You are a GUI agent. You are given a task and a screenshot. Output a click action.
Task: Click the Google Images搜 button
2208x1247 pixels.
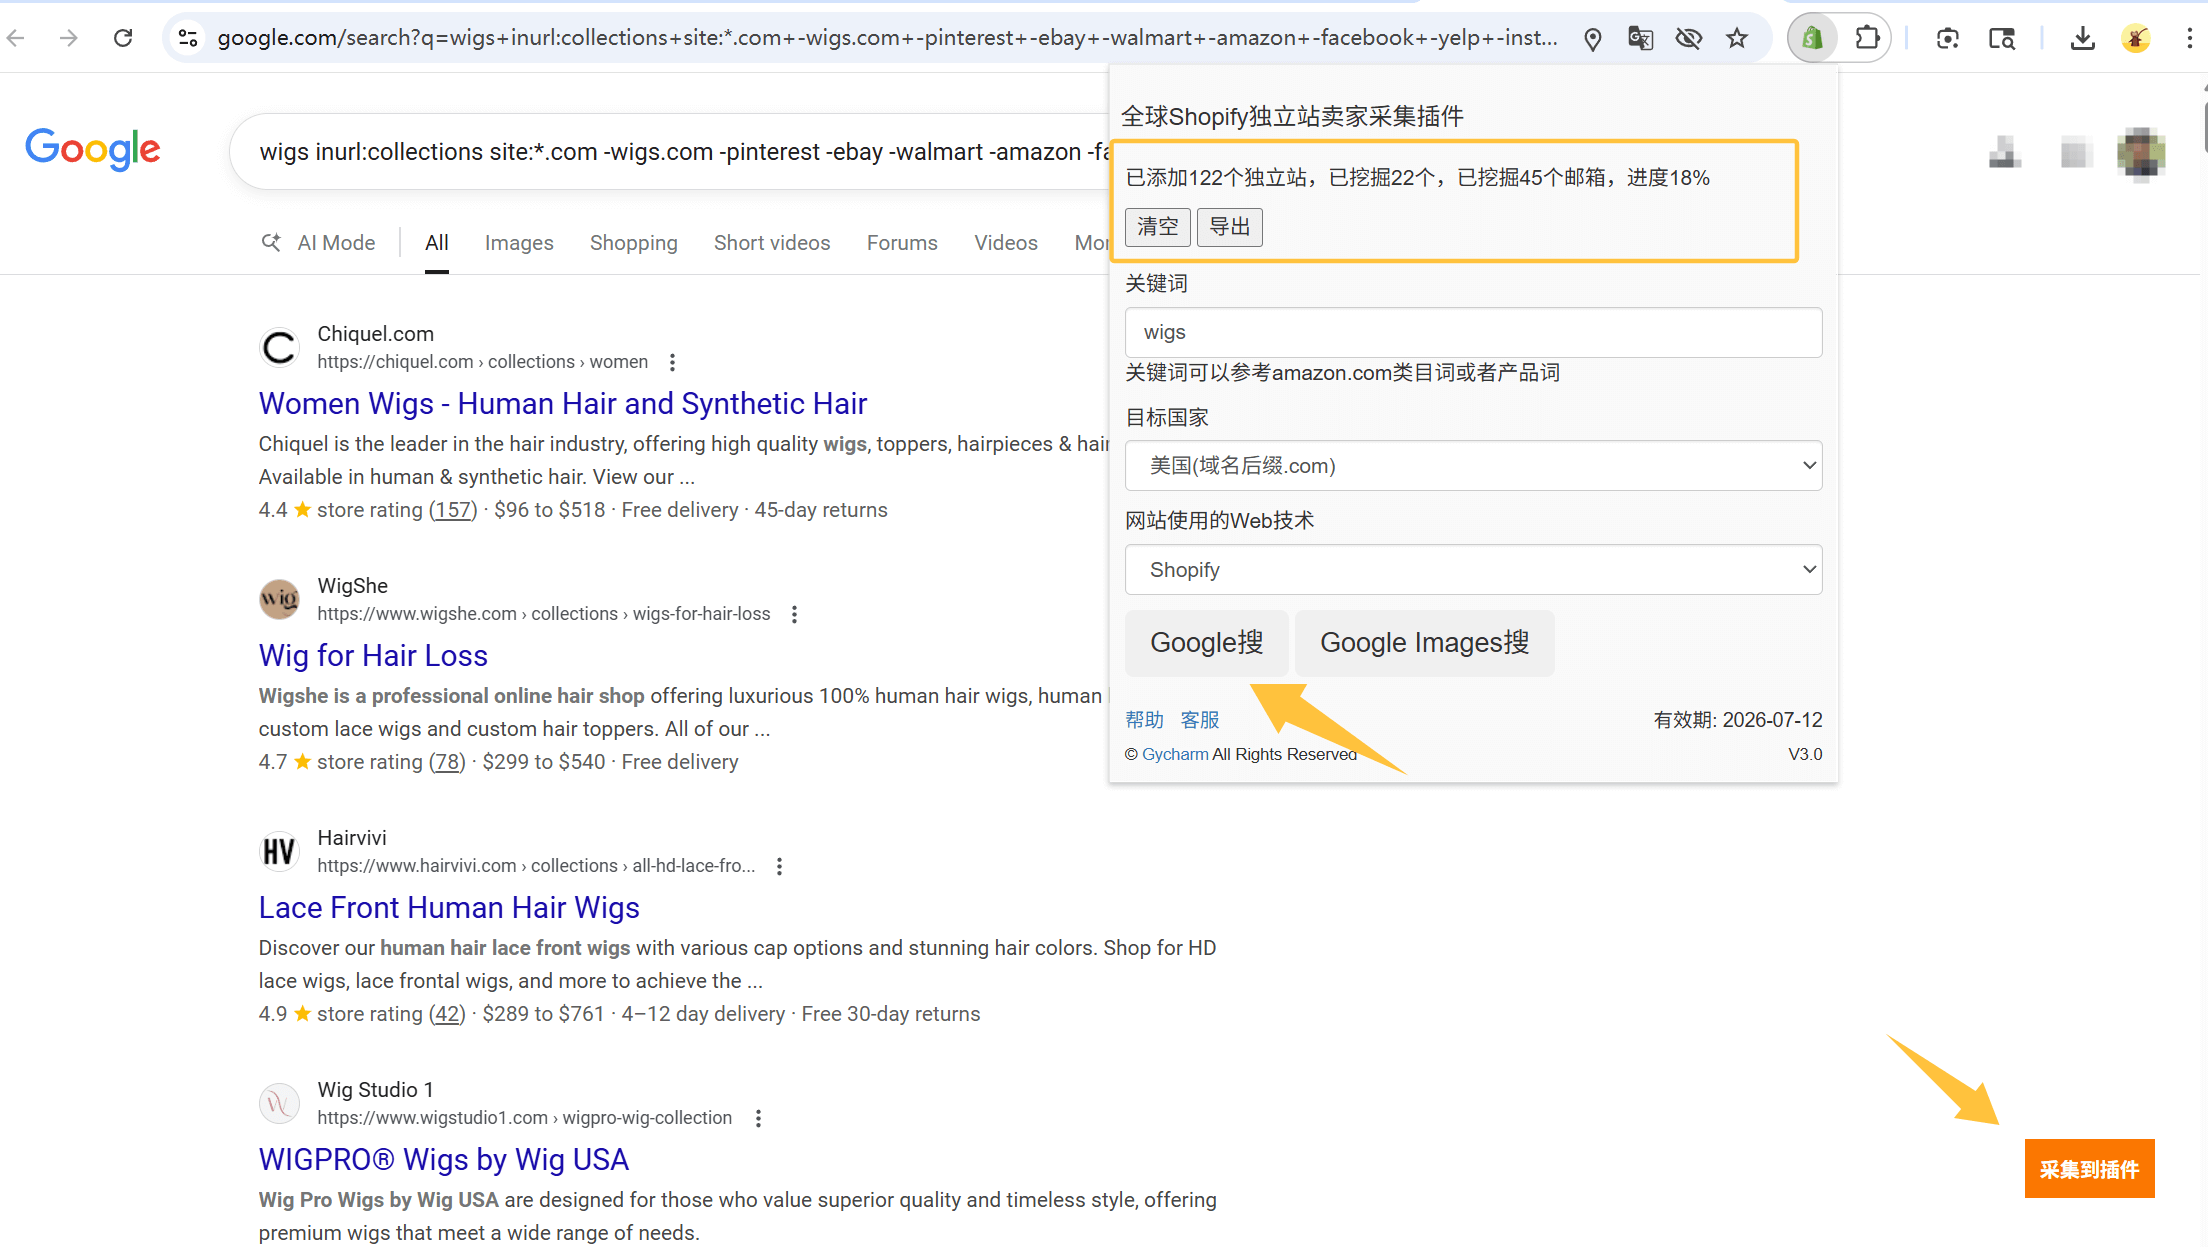point(1424,643)
